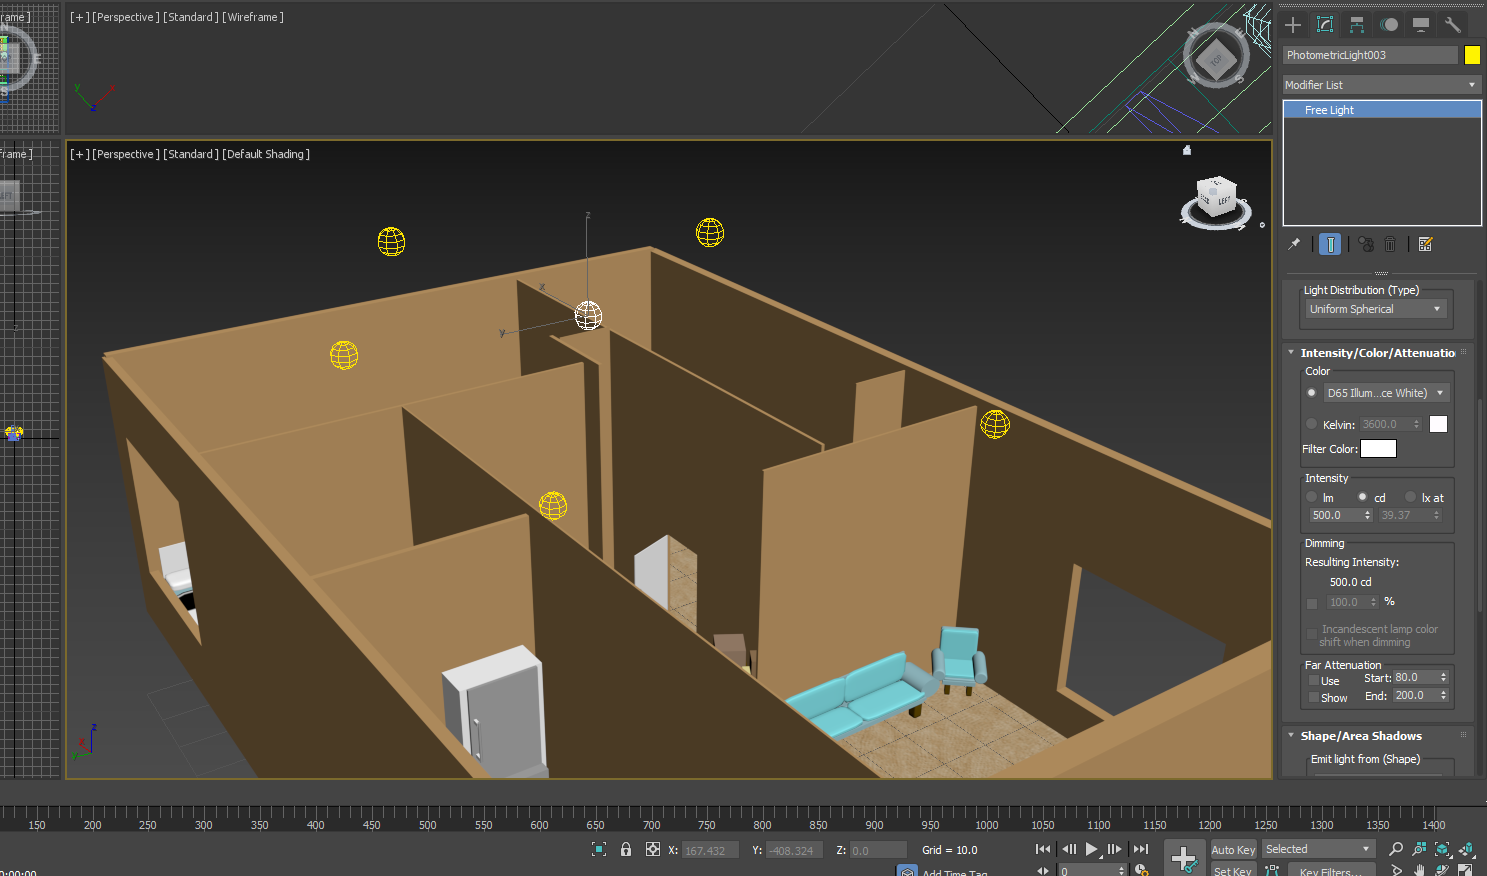The image size is (1487, 876).
Task: Open Configure Modifier Sets icon
Action: click(1425, 244)
